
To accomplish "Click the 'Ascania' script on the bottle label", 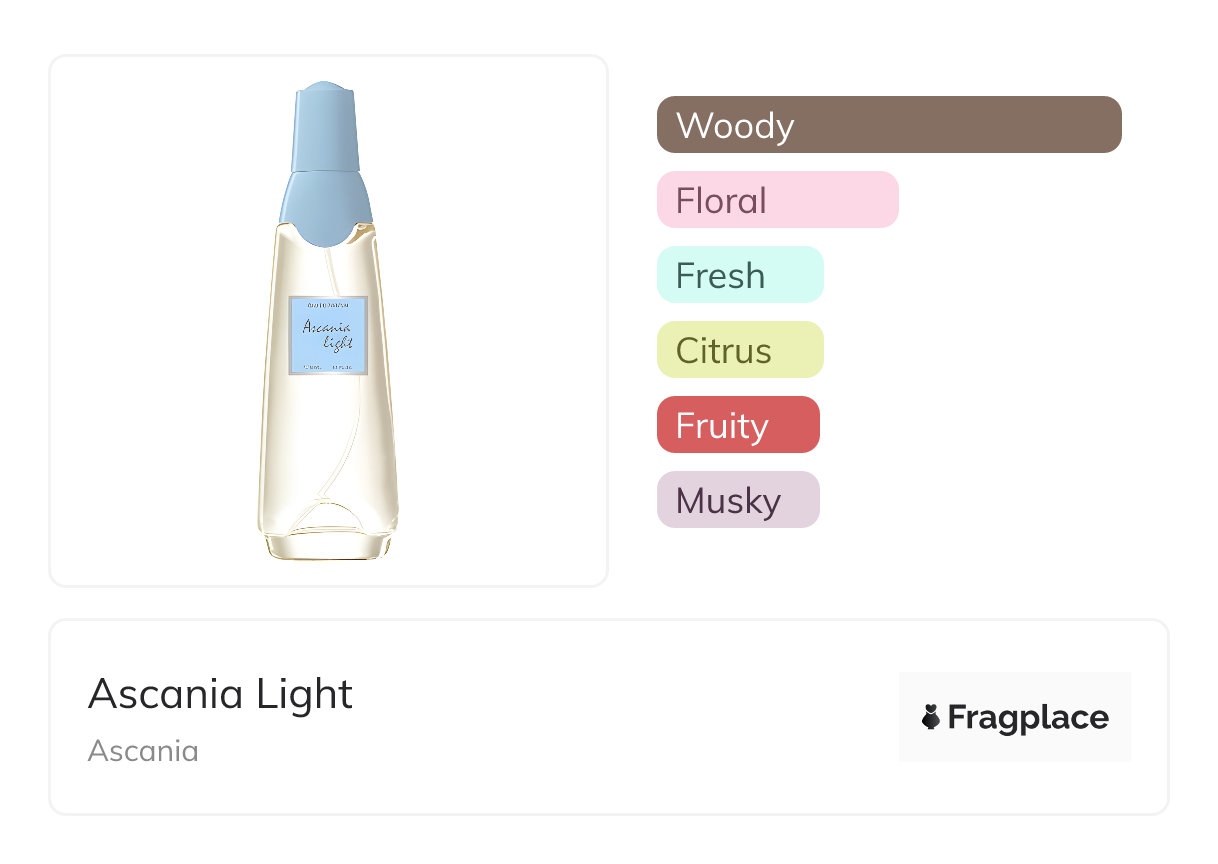I will click(324, 326).
